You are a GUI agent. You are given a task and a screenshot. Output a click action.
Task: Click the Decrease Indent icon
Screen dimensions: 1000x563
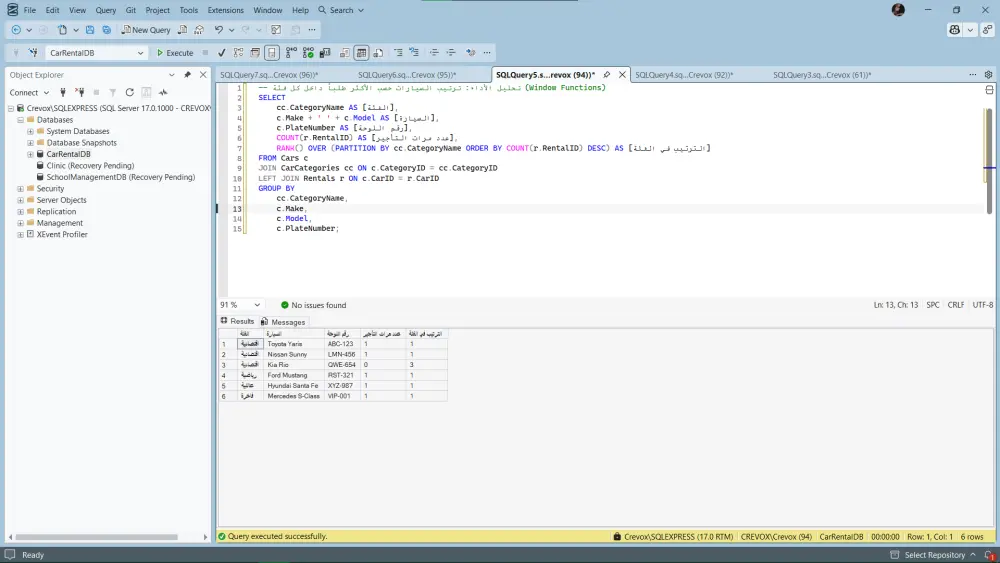click(434, 53)
